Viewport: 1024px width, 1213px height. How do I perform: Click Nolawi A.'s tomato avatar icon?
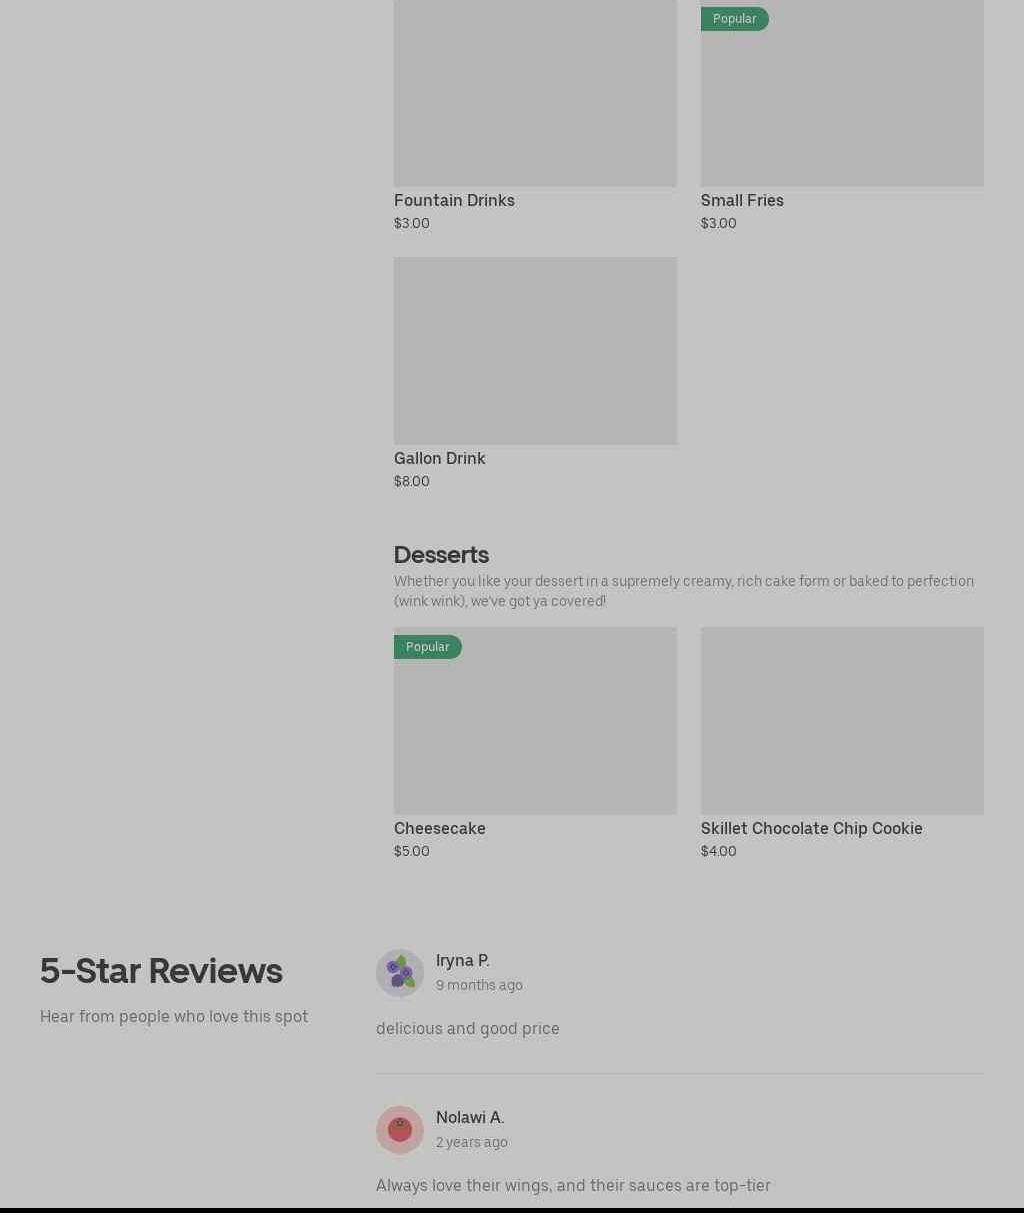click(400, 1130)
